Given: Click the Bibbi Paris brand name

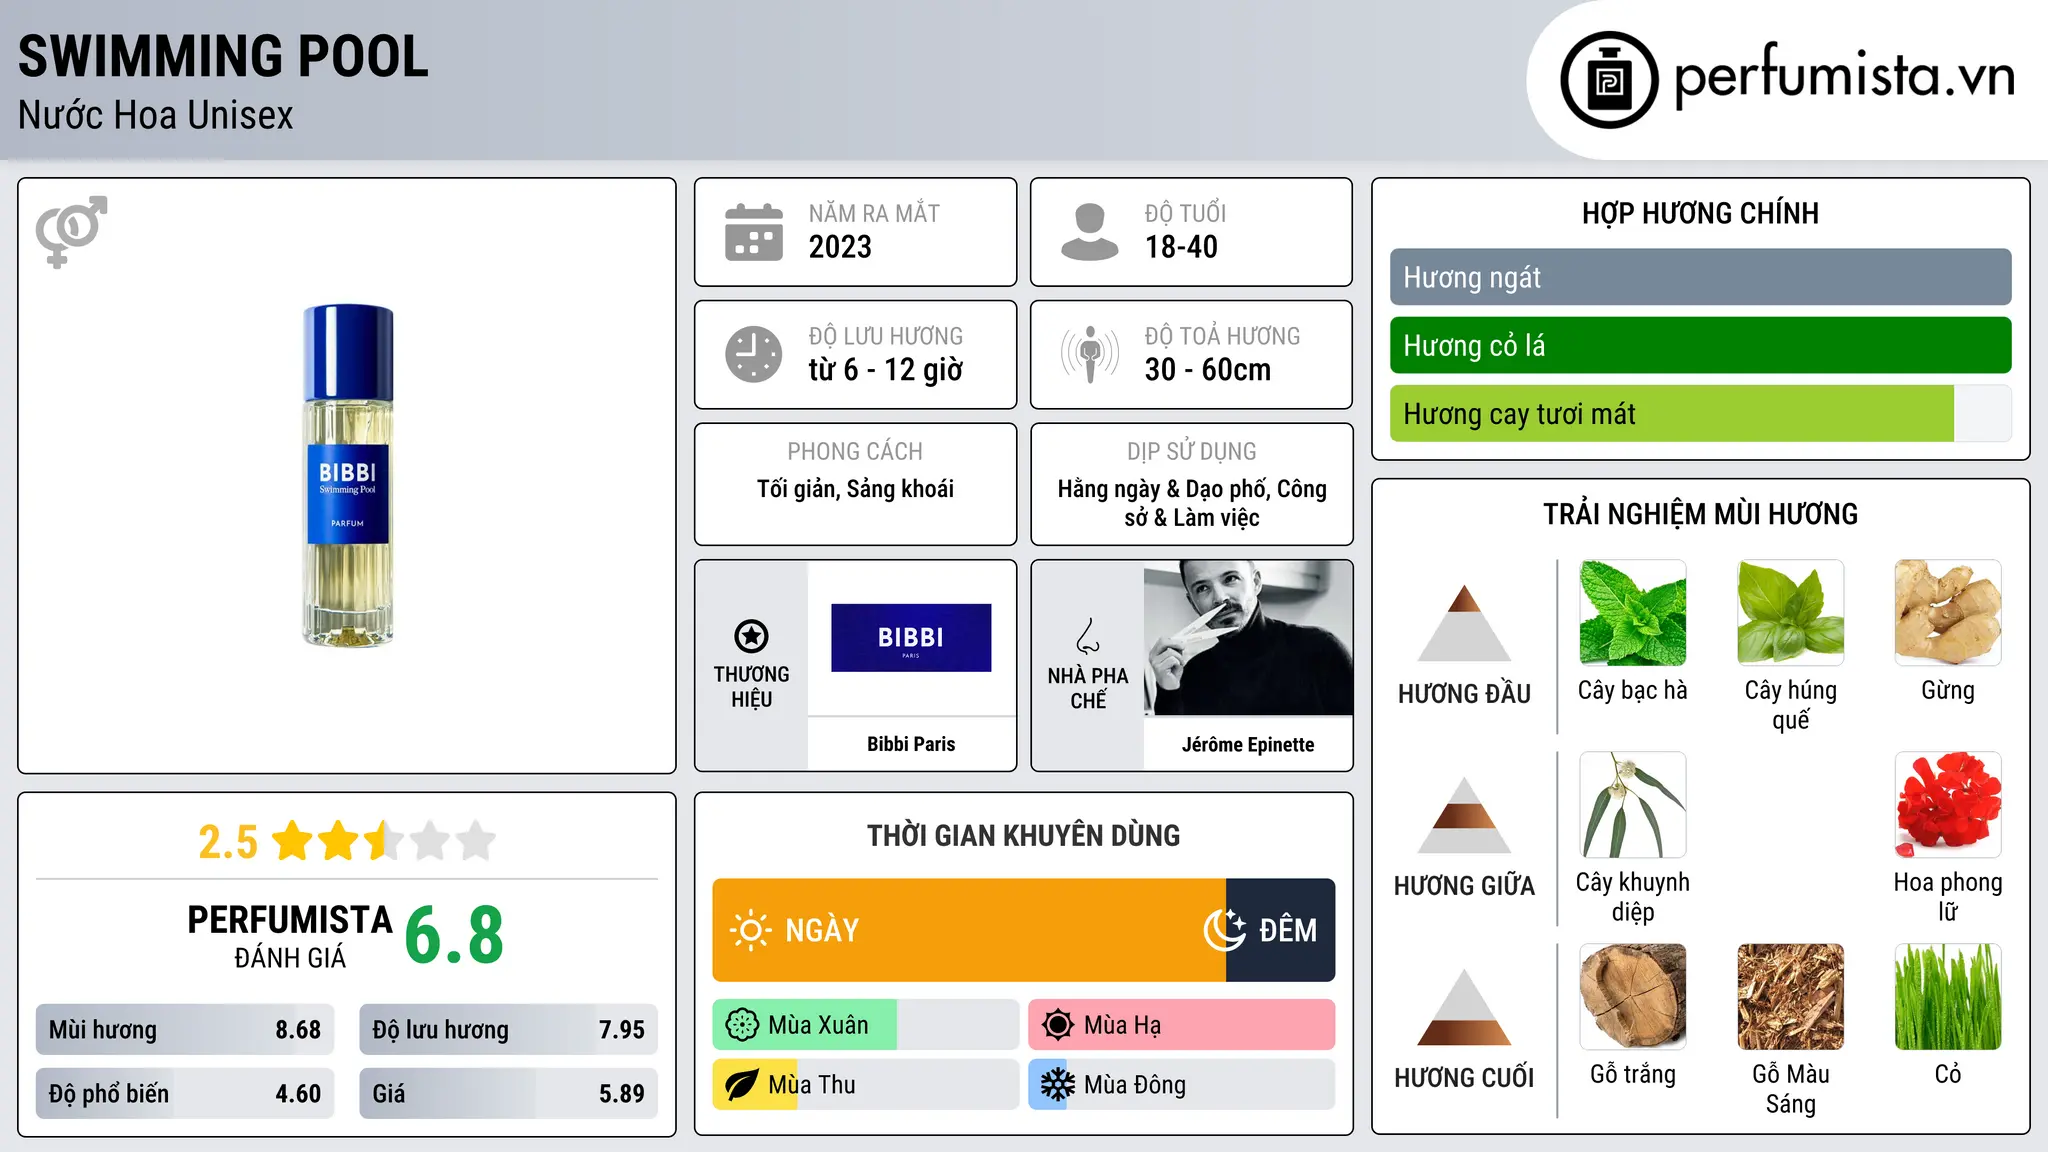Looking at the screenshot, I should point(911,744).
